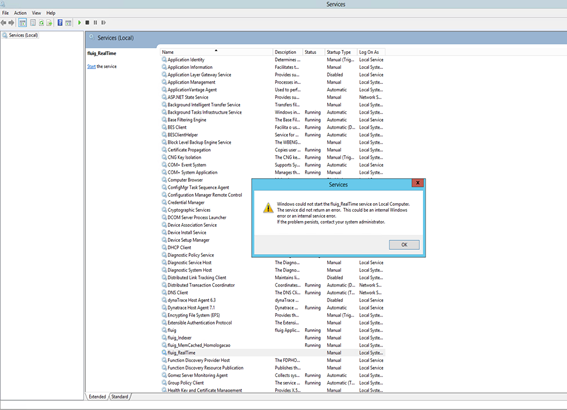Click the gear icon beside DNS Client
The image size is (567, 410).
(164, 293)
